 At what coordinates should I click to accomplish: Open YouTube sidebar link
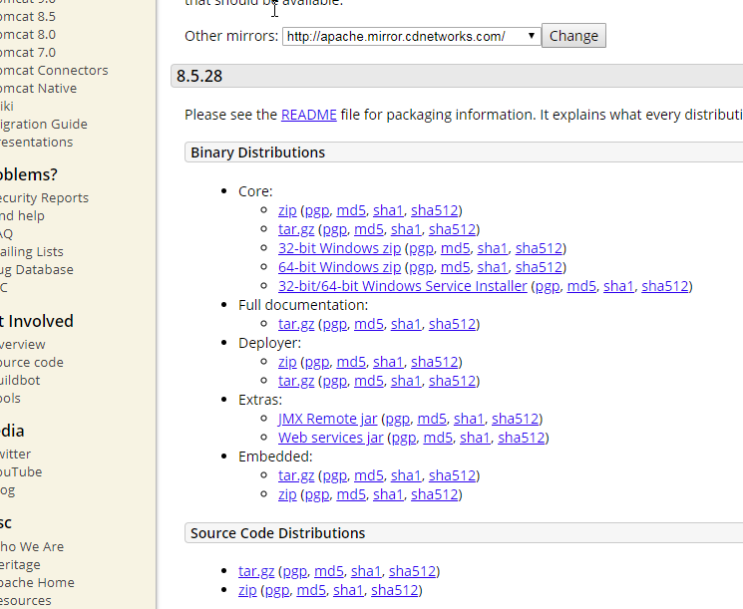point(21,472)
